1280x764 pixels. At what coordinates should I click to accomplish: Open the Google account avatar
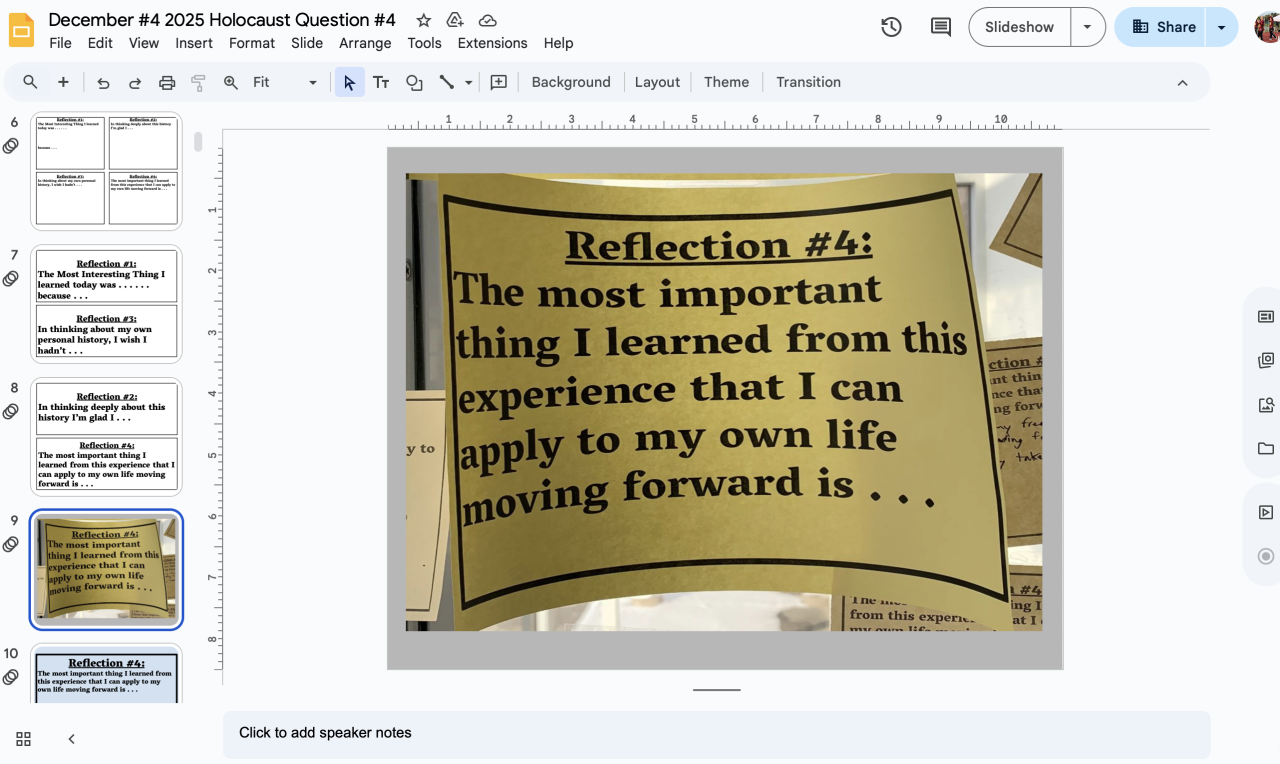click(x=1268, y=27)
